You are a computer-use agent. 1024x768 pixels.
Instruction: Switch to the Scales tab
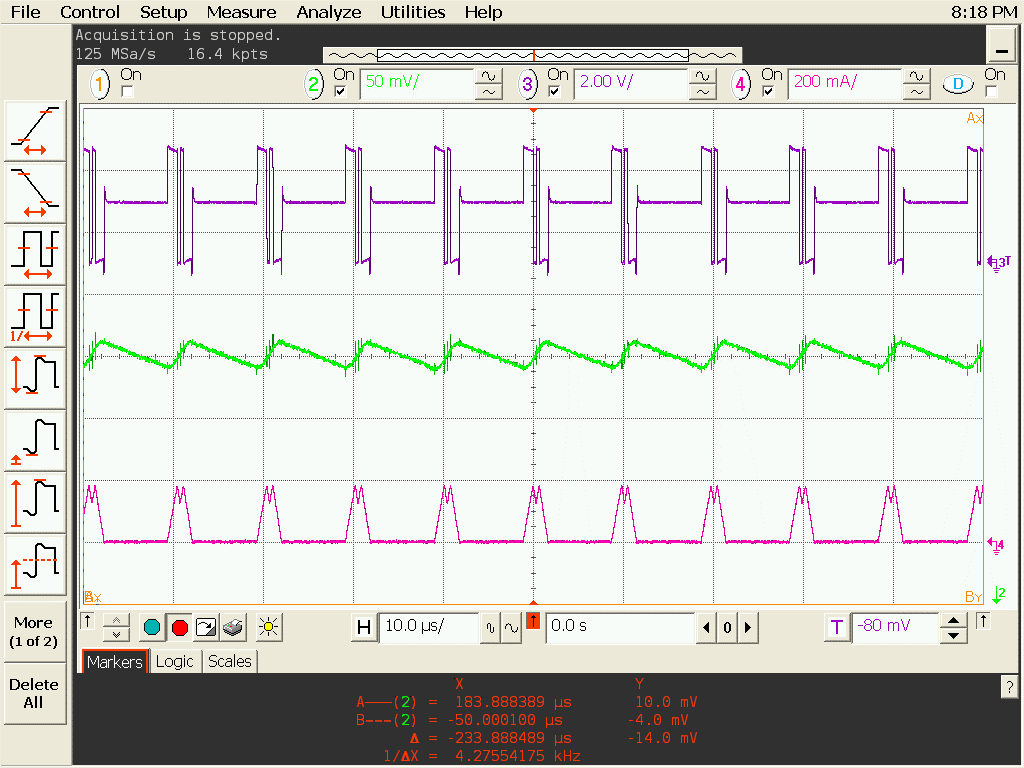[x=230, y=661]
